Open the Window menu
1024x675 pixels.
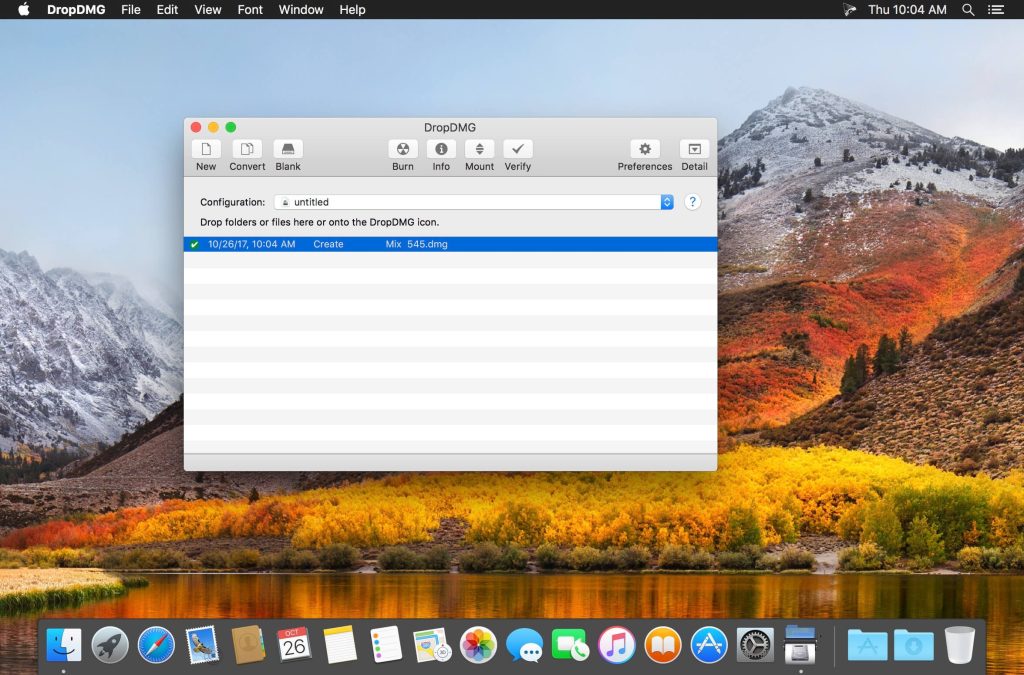[301, 10]
